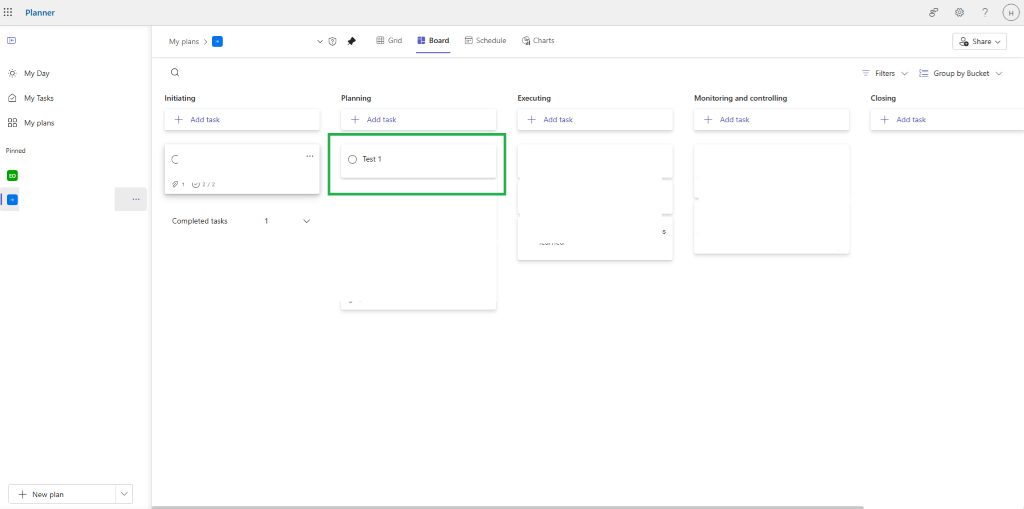
Task: Open the Test 1 task card
Action: pos(418,161)
